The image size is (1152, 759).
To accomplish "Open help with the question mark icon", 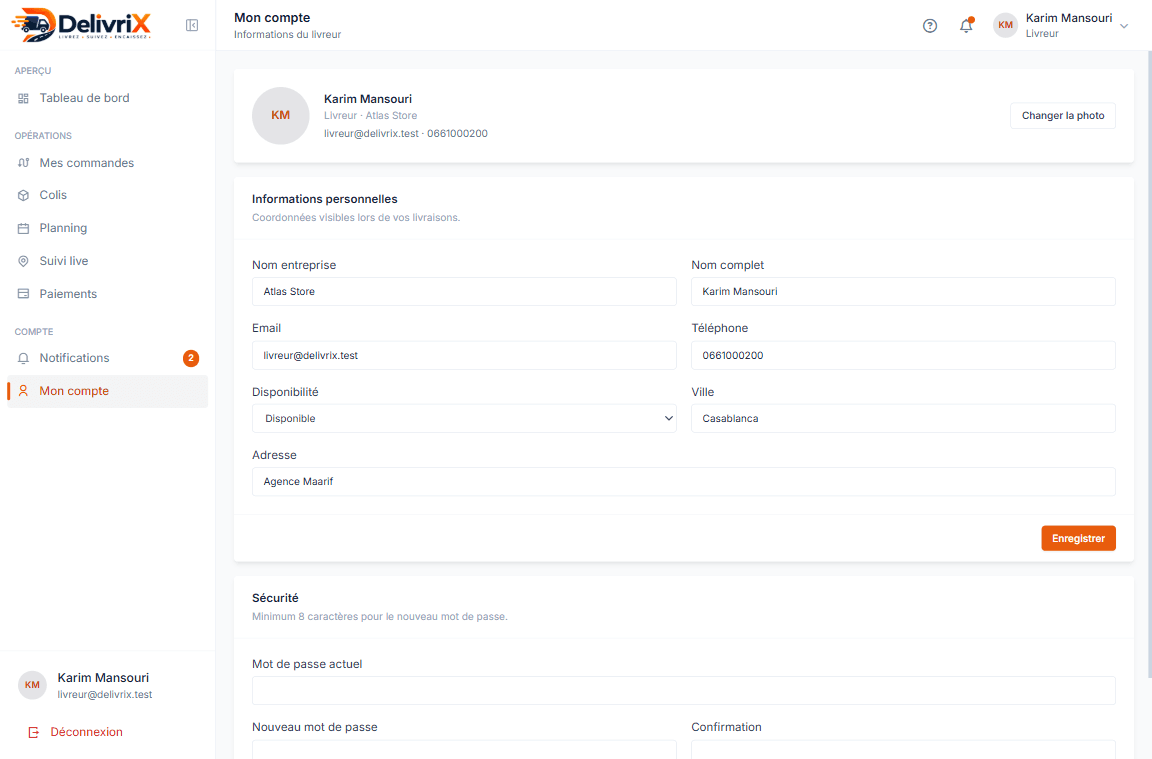I will click(x=930, y=26).
